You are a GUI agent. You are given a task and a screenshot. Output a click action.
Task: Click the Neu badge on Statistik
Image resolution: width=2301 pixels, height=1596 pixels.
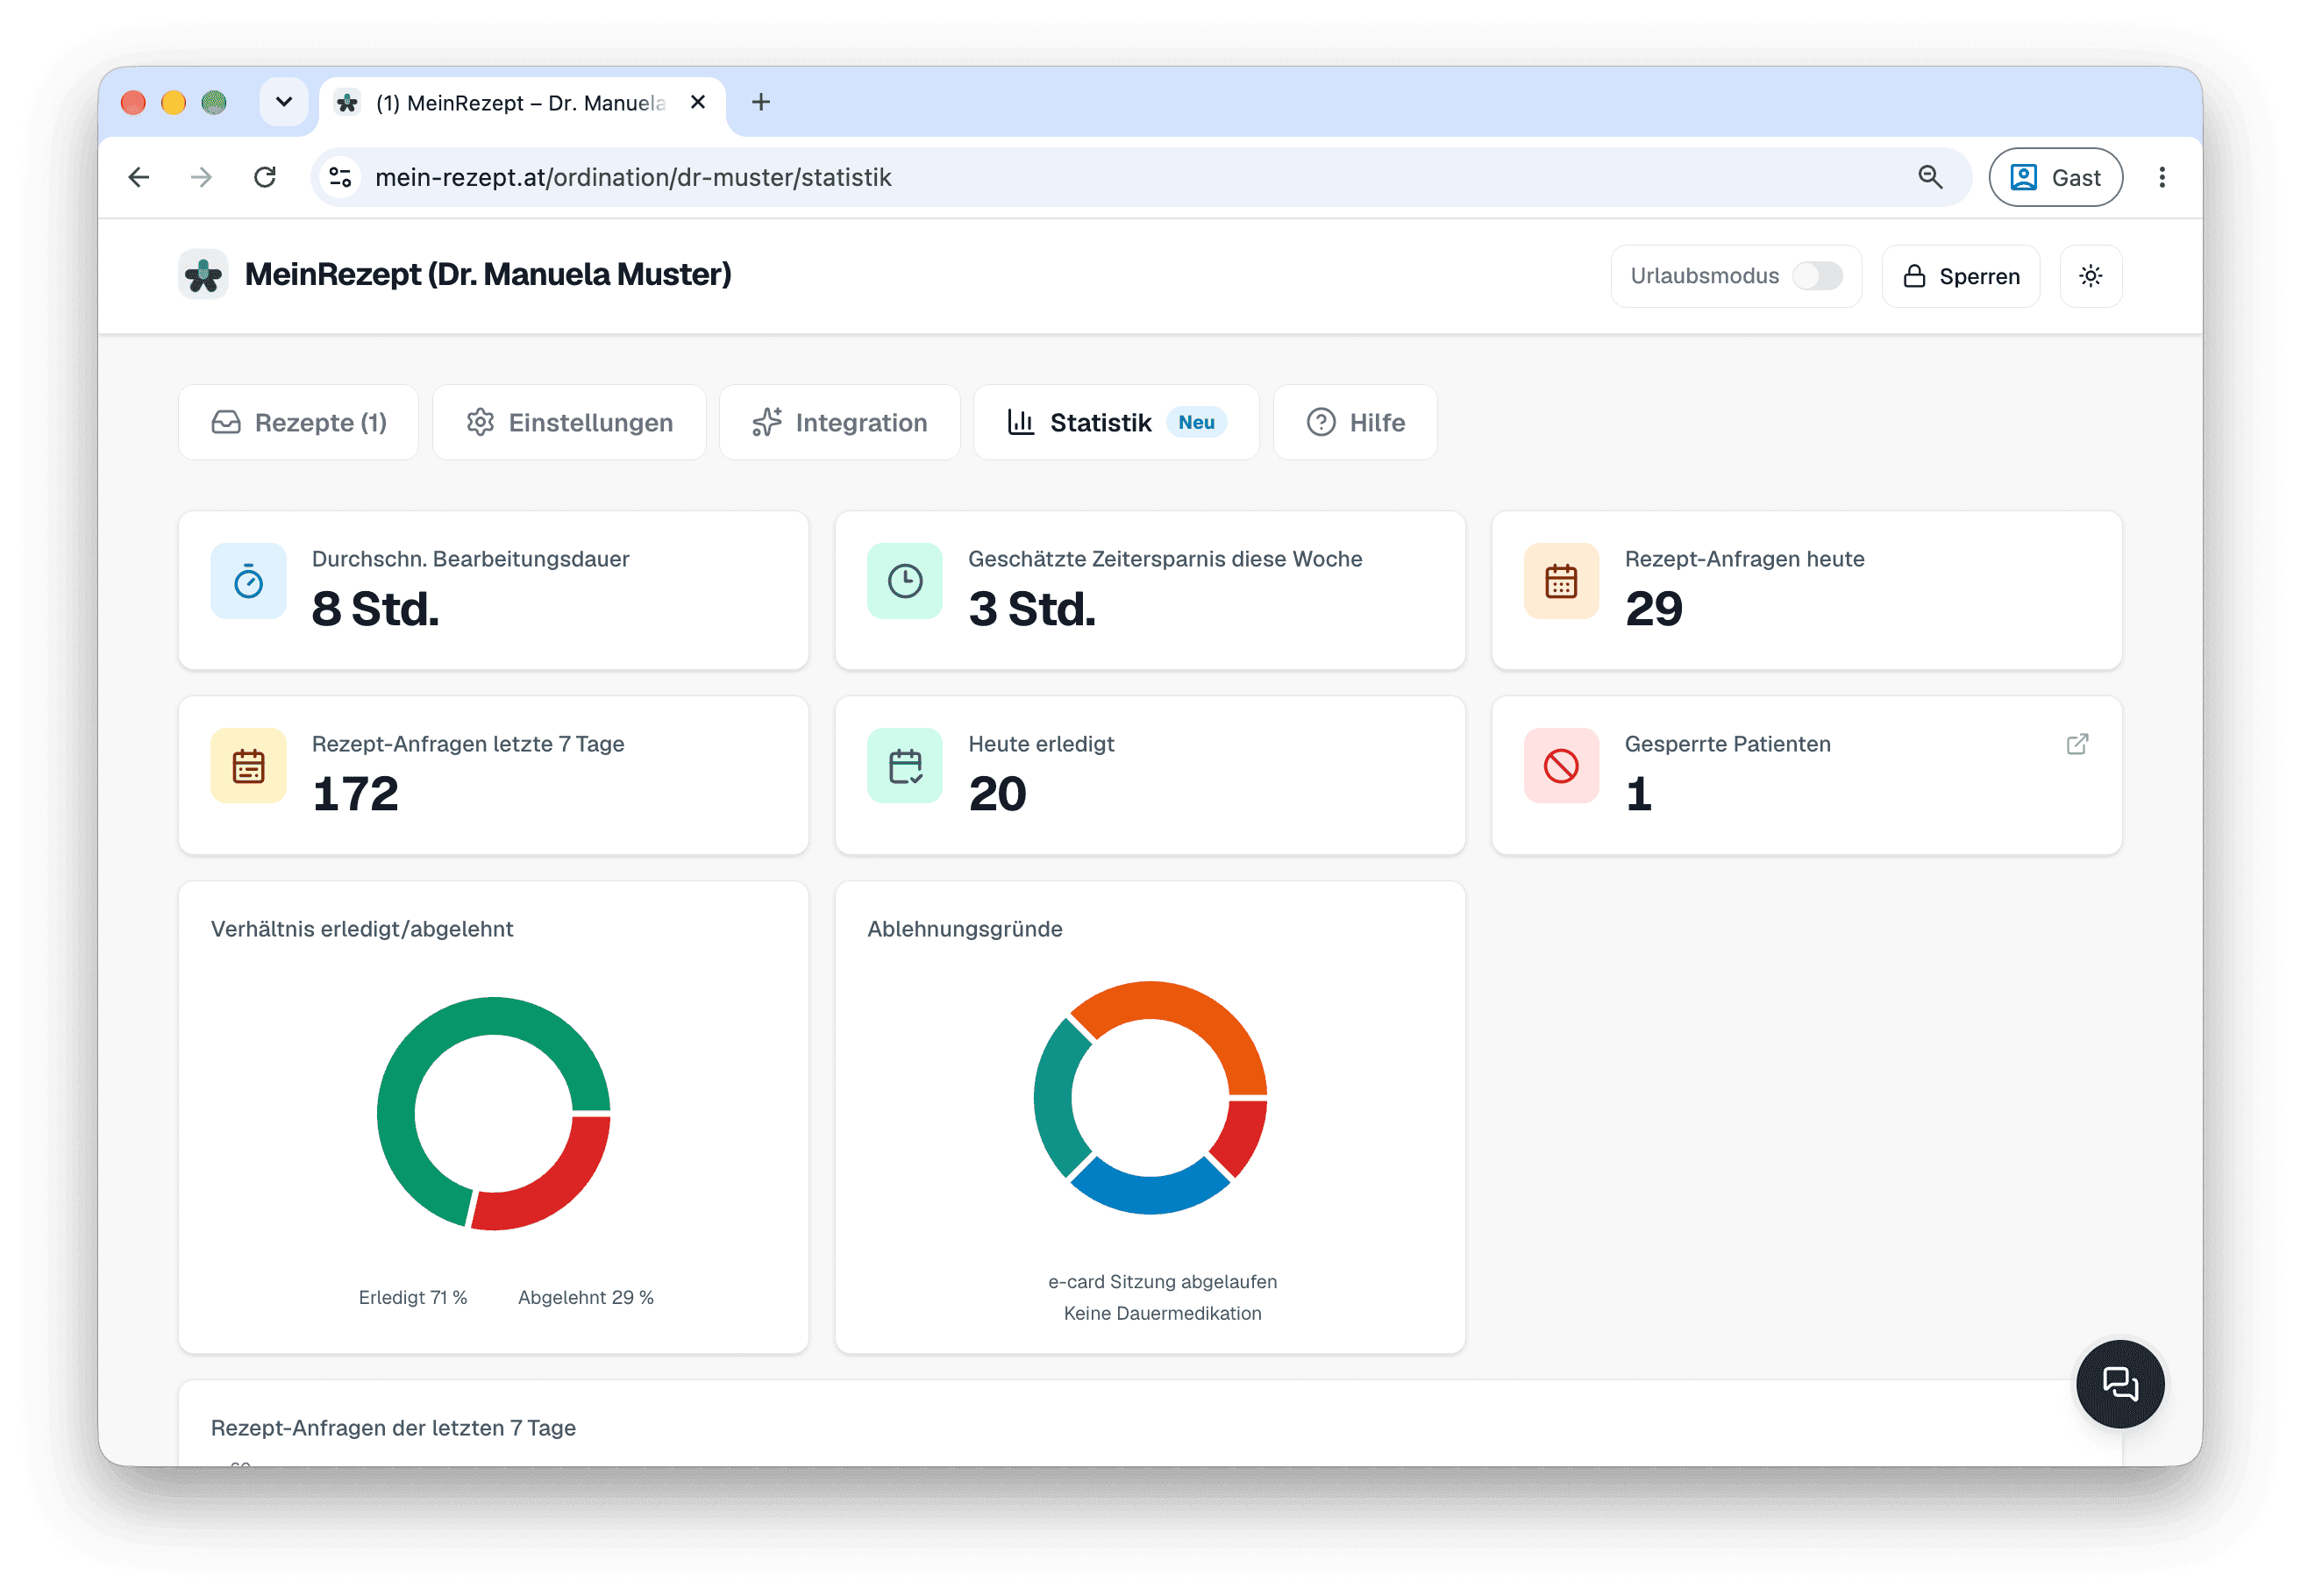(1196, 423)
